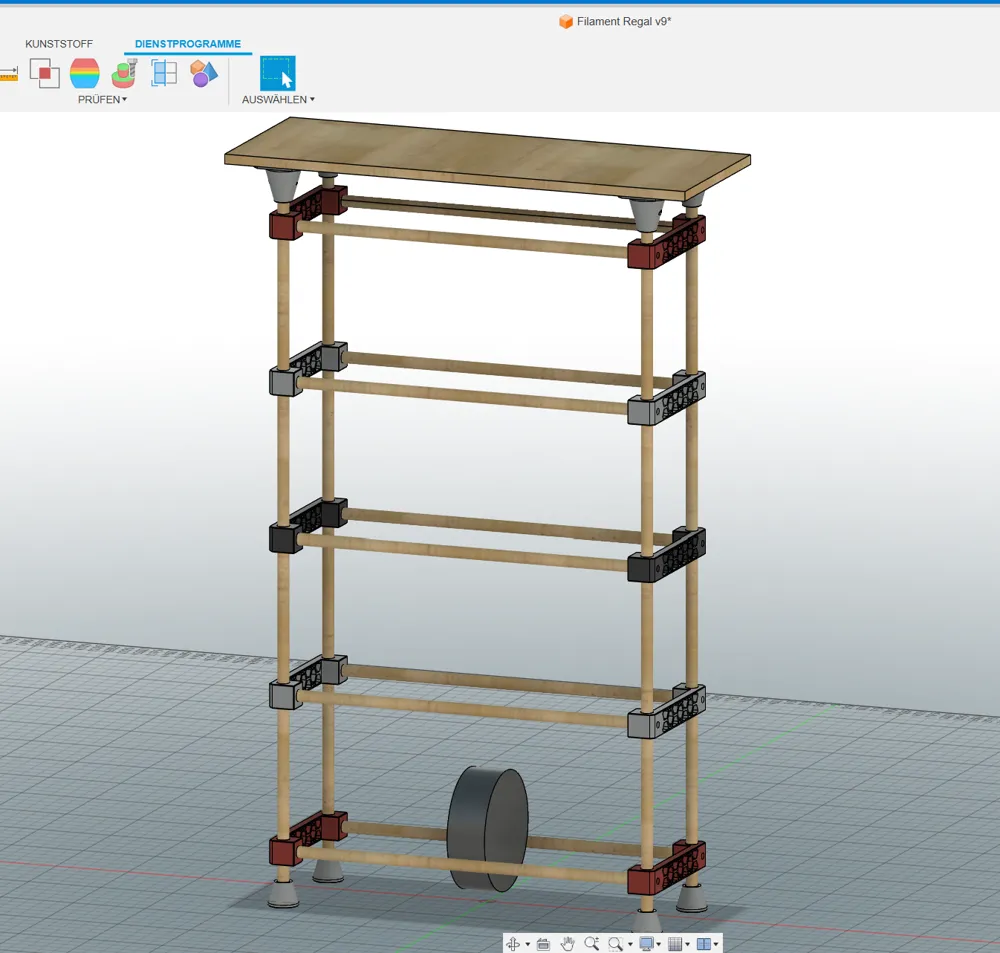Select the Interference check tool
The image size is (1000, 953).
point(45,73)
